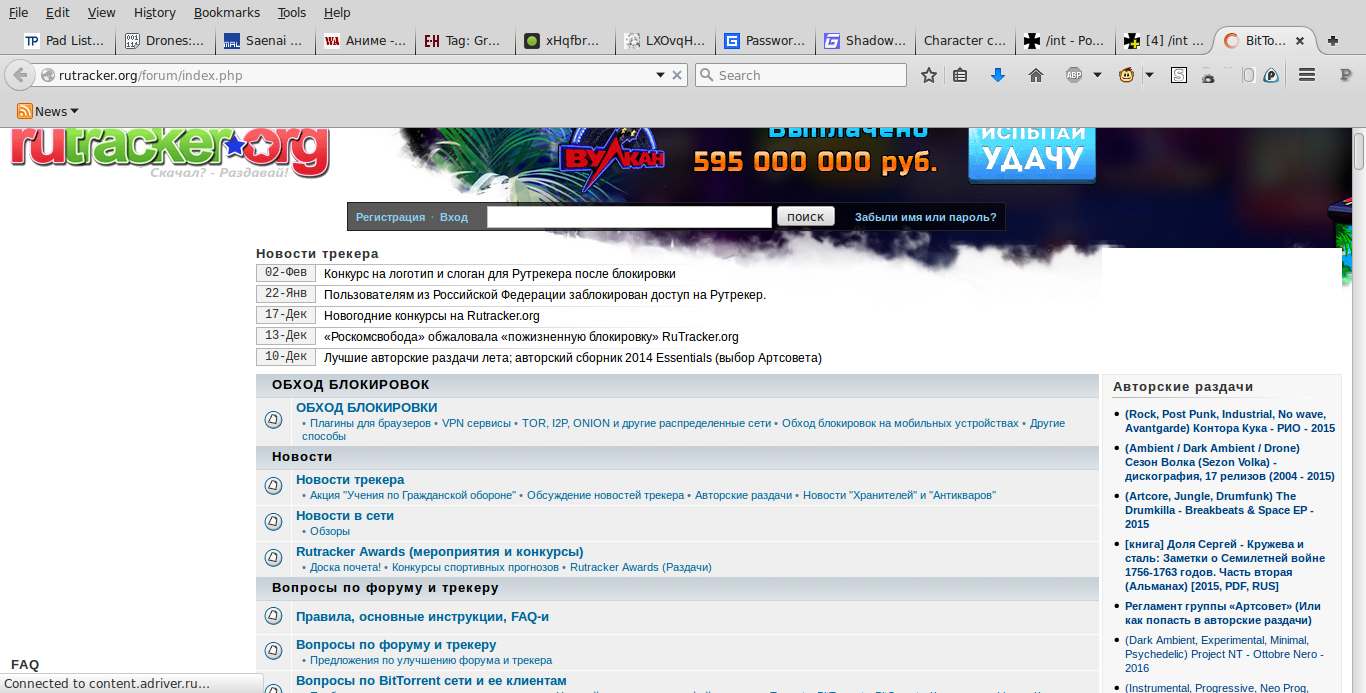Click the blue P privacy extension icon

tap(1271, 75)
